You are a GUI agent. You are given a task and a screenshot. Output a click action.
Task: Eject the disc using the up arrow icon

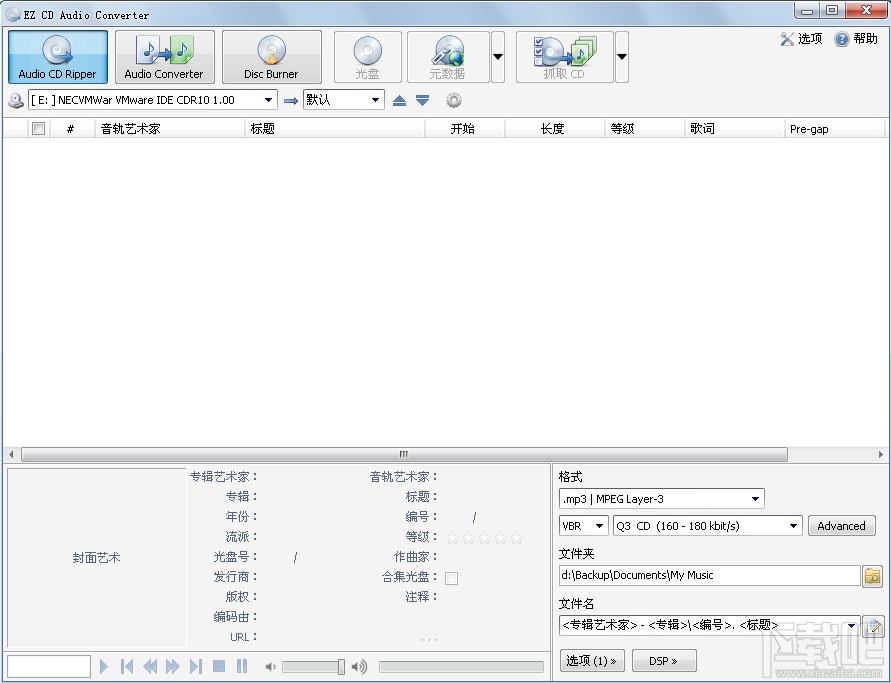(400, 100)
